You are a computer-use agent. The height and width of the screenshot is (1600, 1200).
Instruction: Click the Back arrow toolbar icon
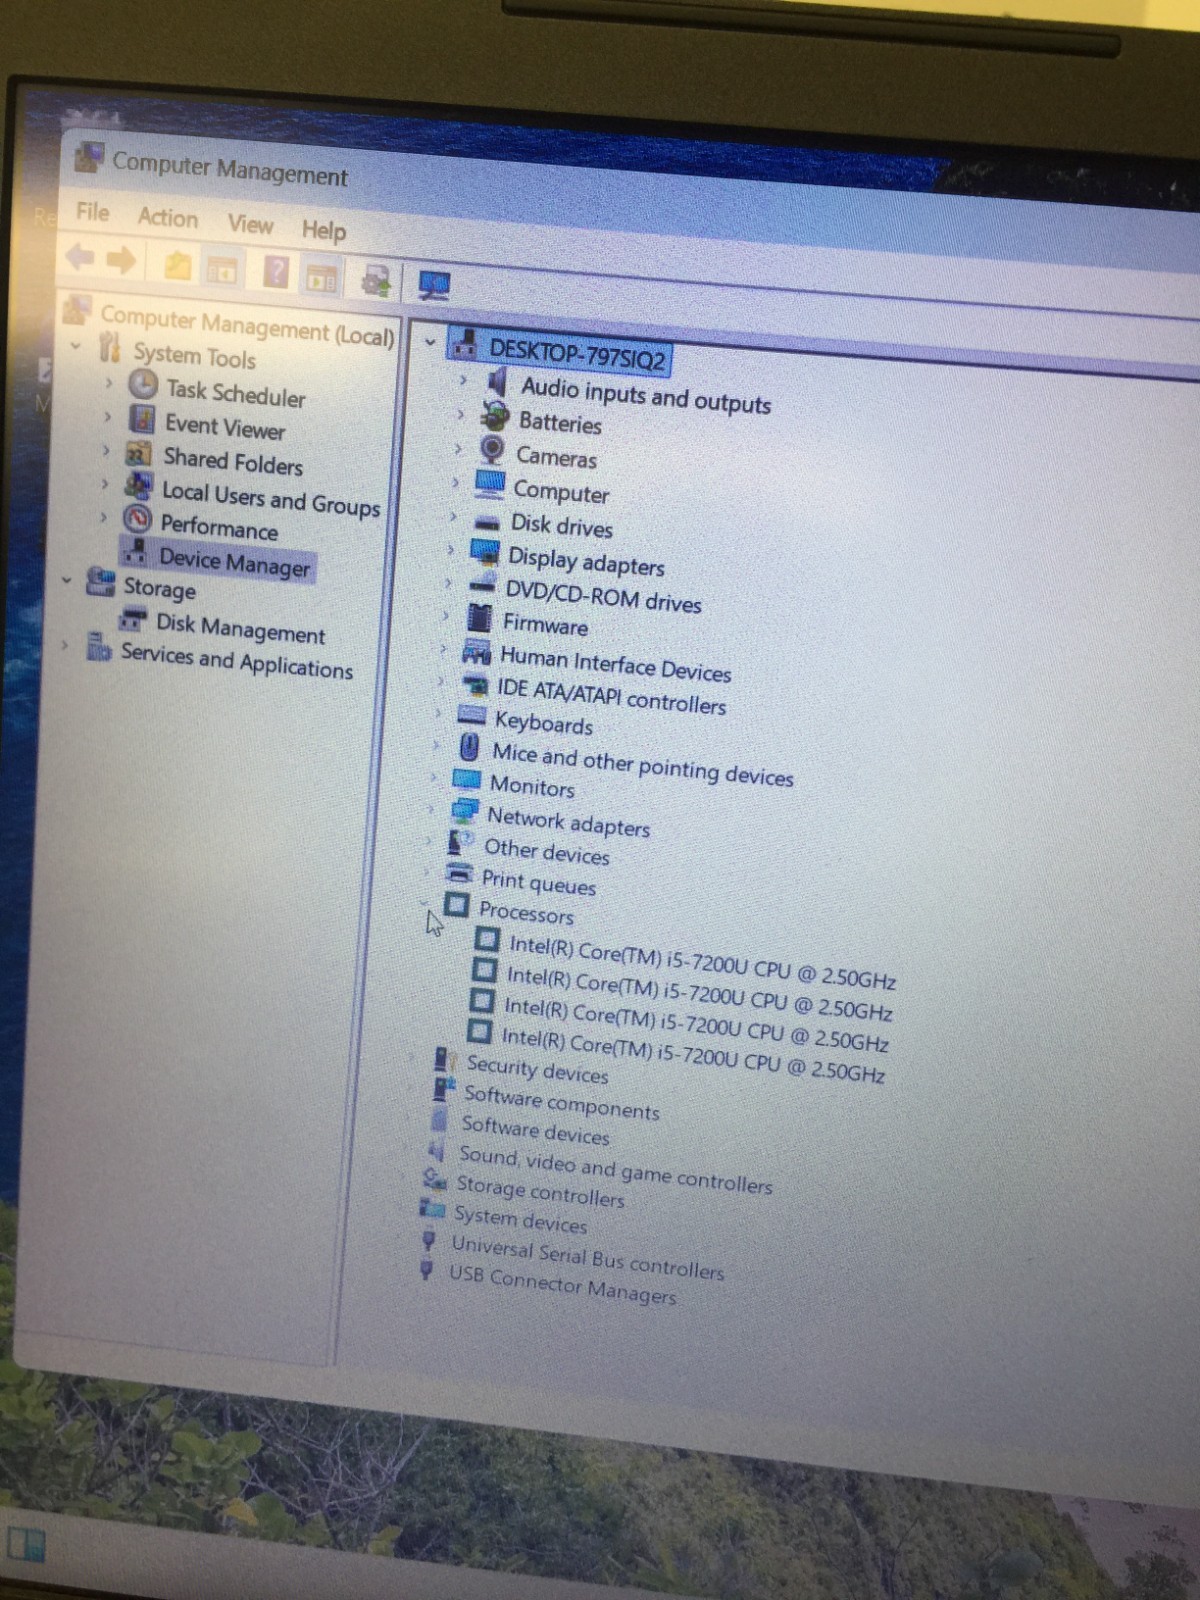(79, 258)
